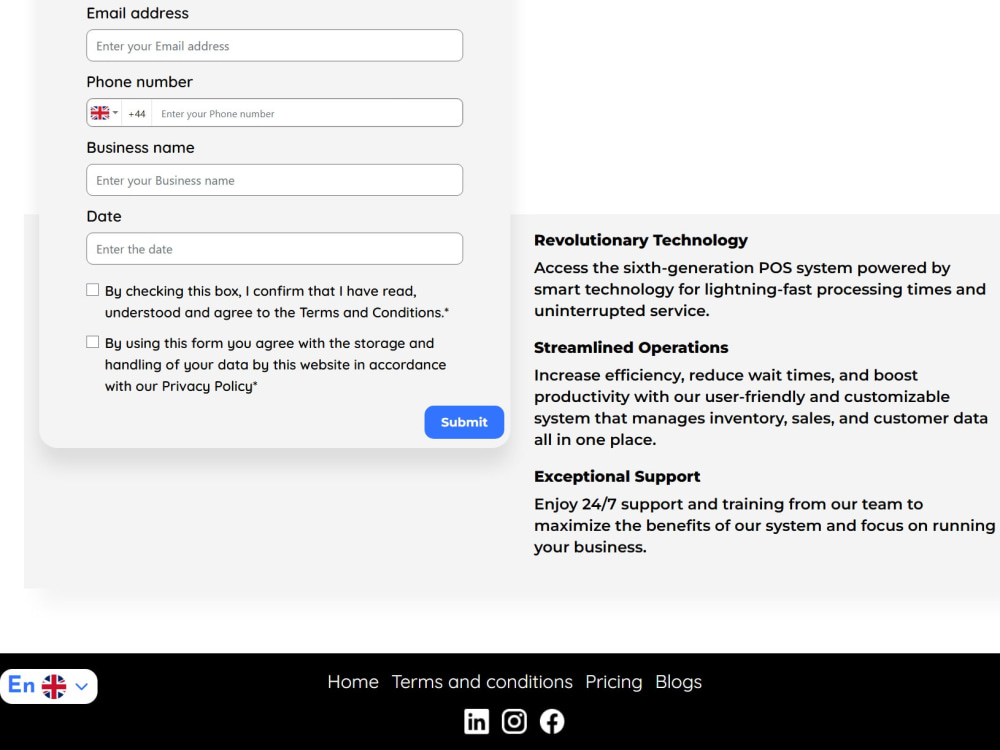Go to Home in the footer
The image size is (1000, 750).
(353, 682)
